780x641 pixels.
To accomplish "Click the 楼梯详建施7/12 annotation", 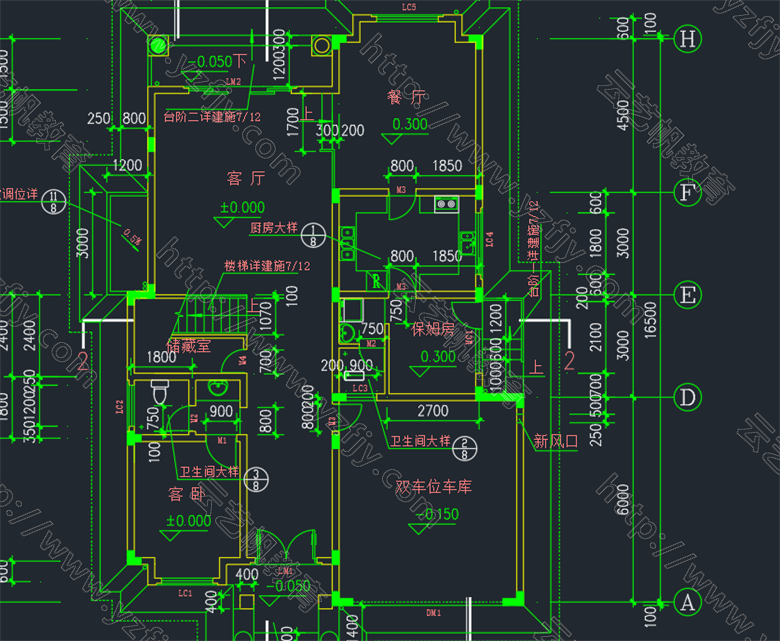I will click(267, 266).
